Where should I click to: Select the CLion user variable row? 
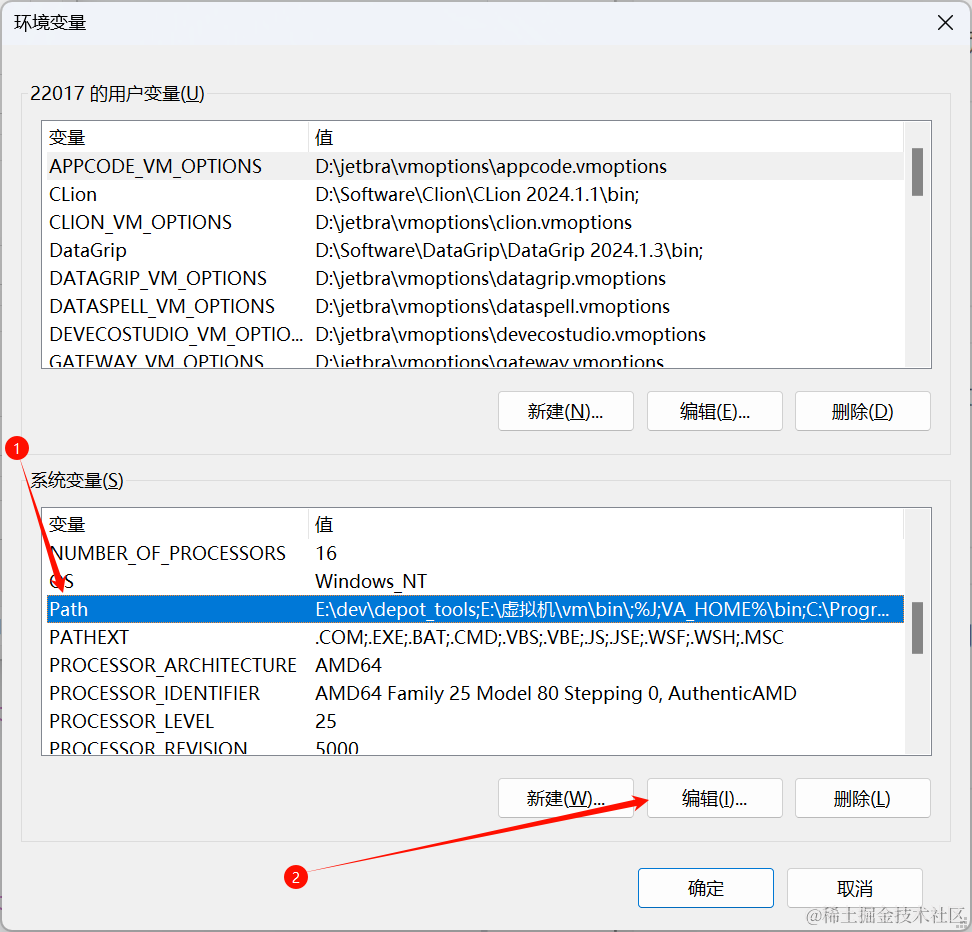[475, 194]
